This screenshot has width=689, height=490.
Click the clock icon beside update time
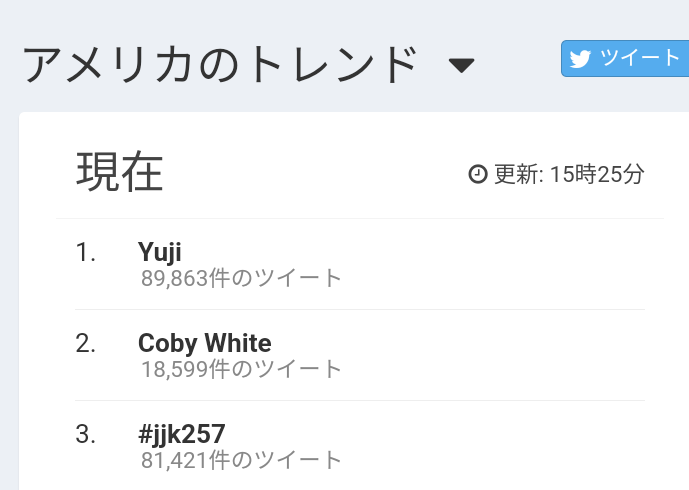click(478, 174)
